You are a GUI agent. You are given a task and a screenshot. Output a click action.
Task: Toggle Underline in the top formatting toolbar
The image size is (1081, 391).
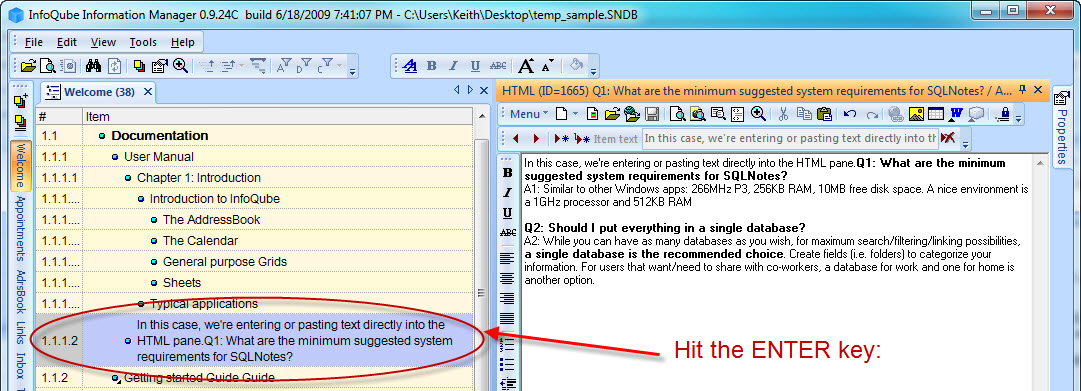pyautogui.click(x=475, y=66)
